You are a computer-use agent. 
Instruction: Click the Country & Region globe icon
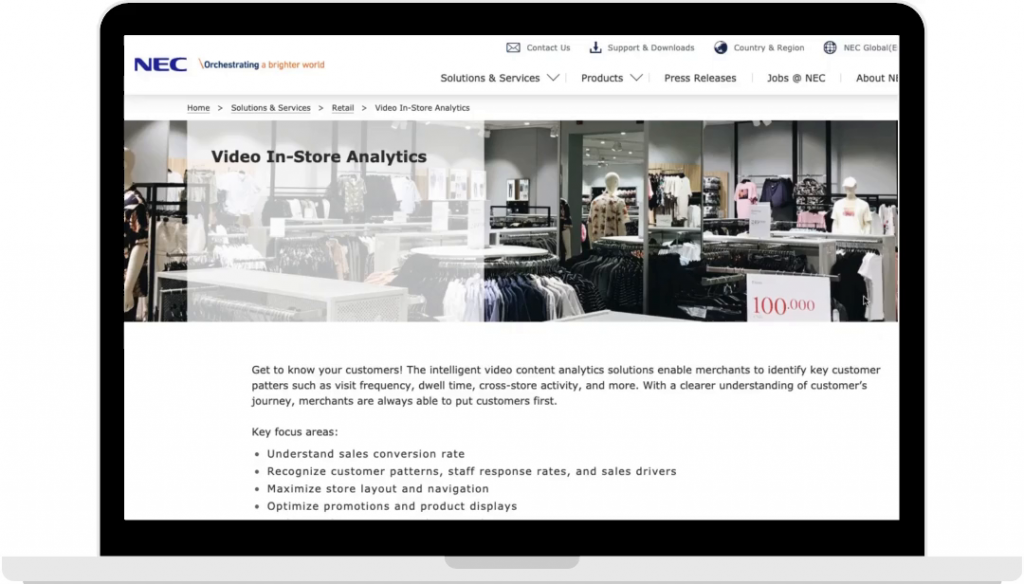720,47
